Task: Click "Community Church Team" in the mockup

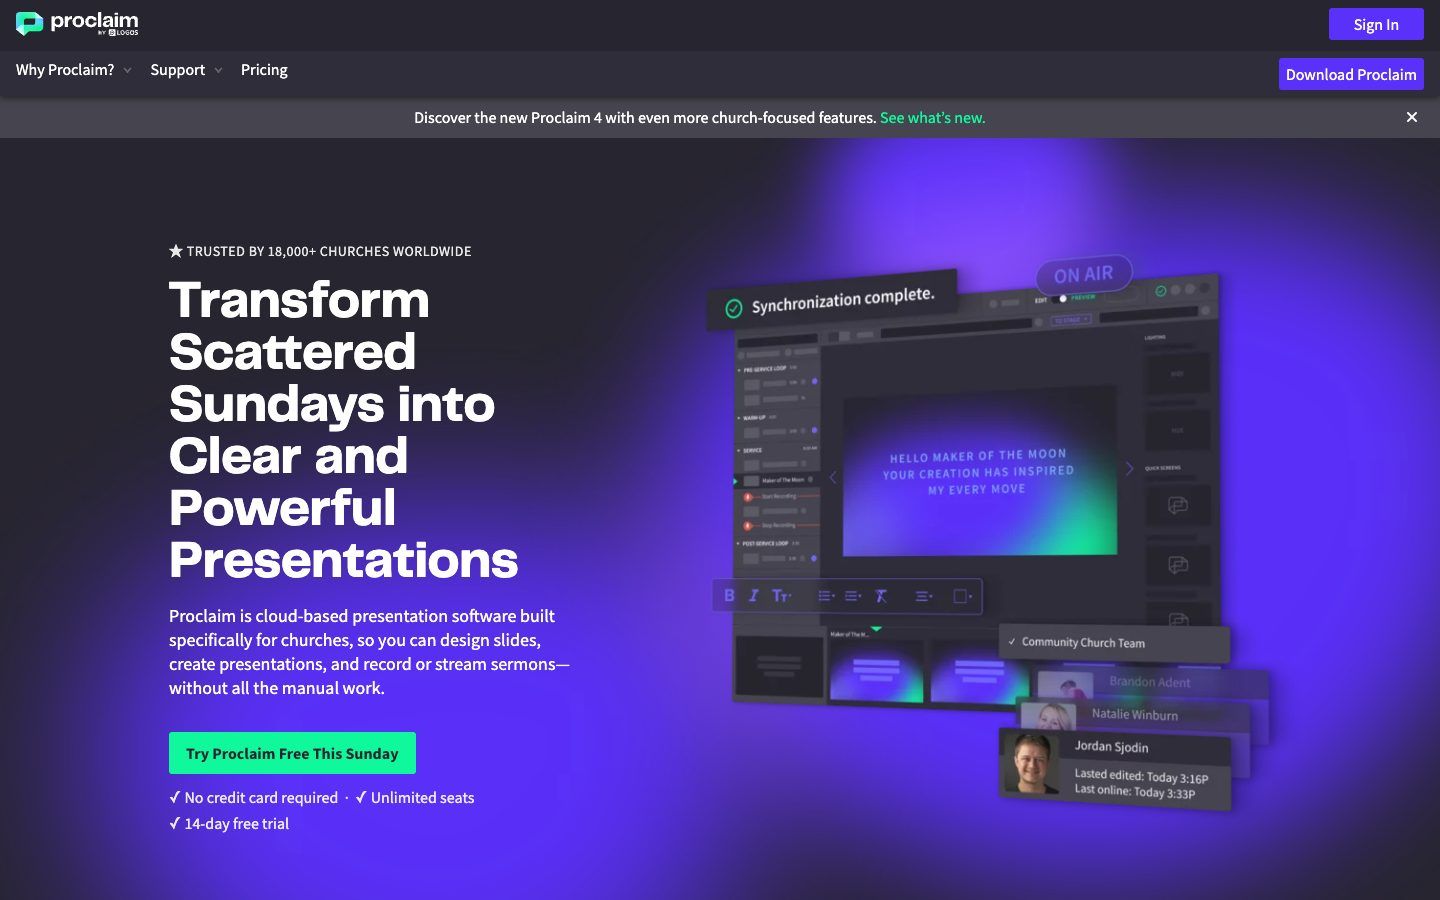Action: coord(1083,642)
